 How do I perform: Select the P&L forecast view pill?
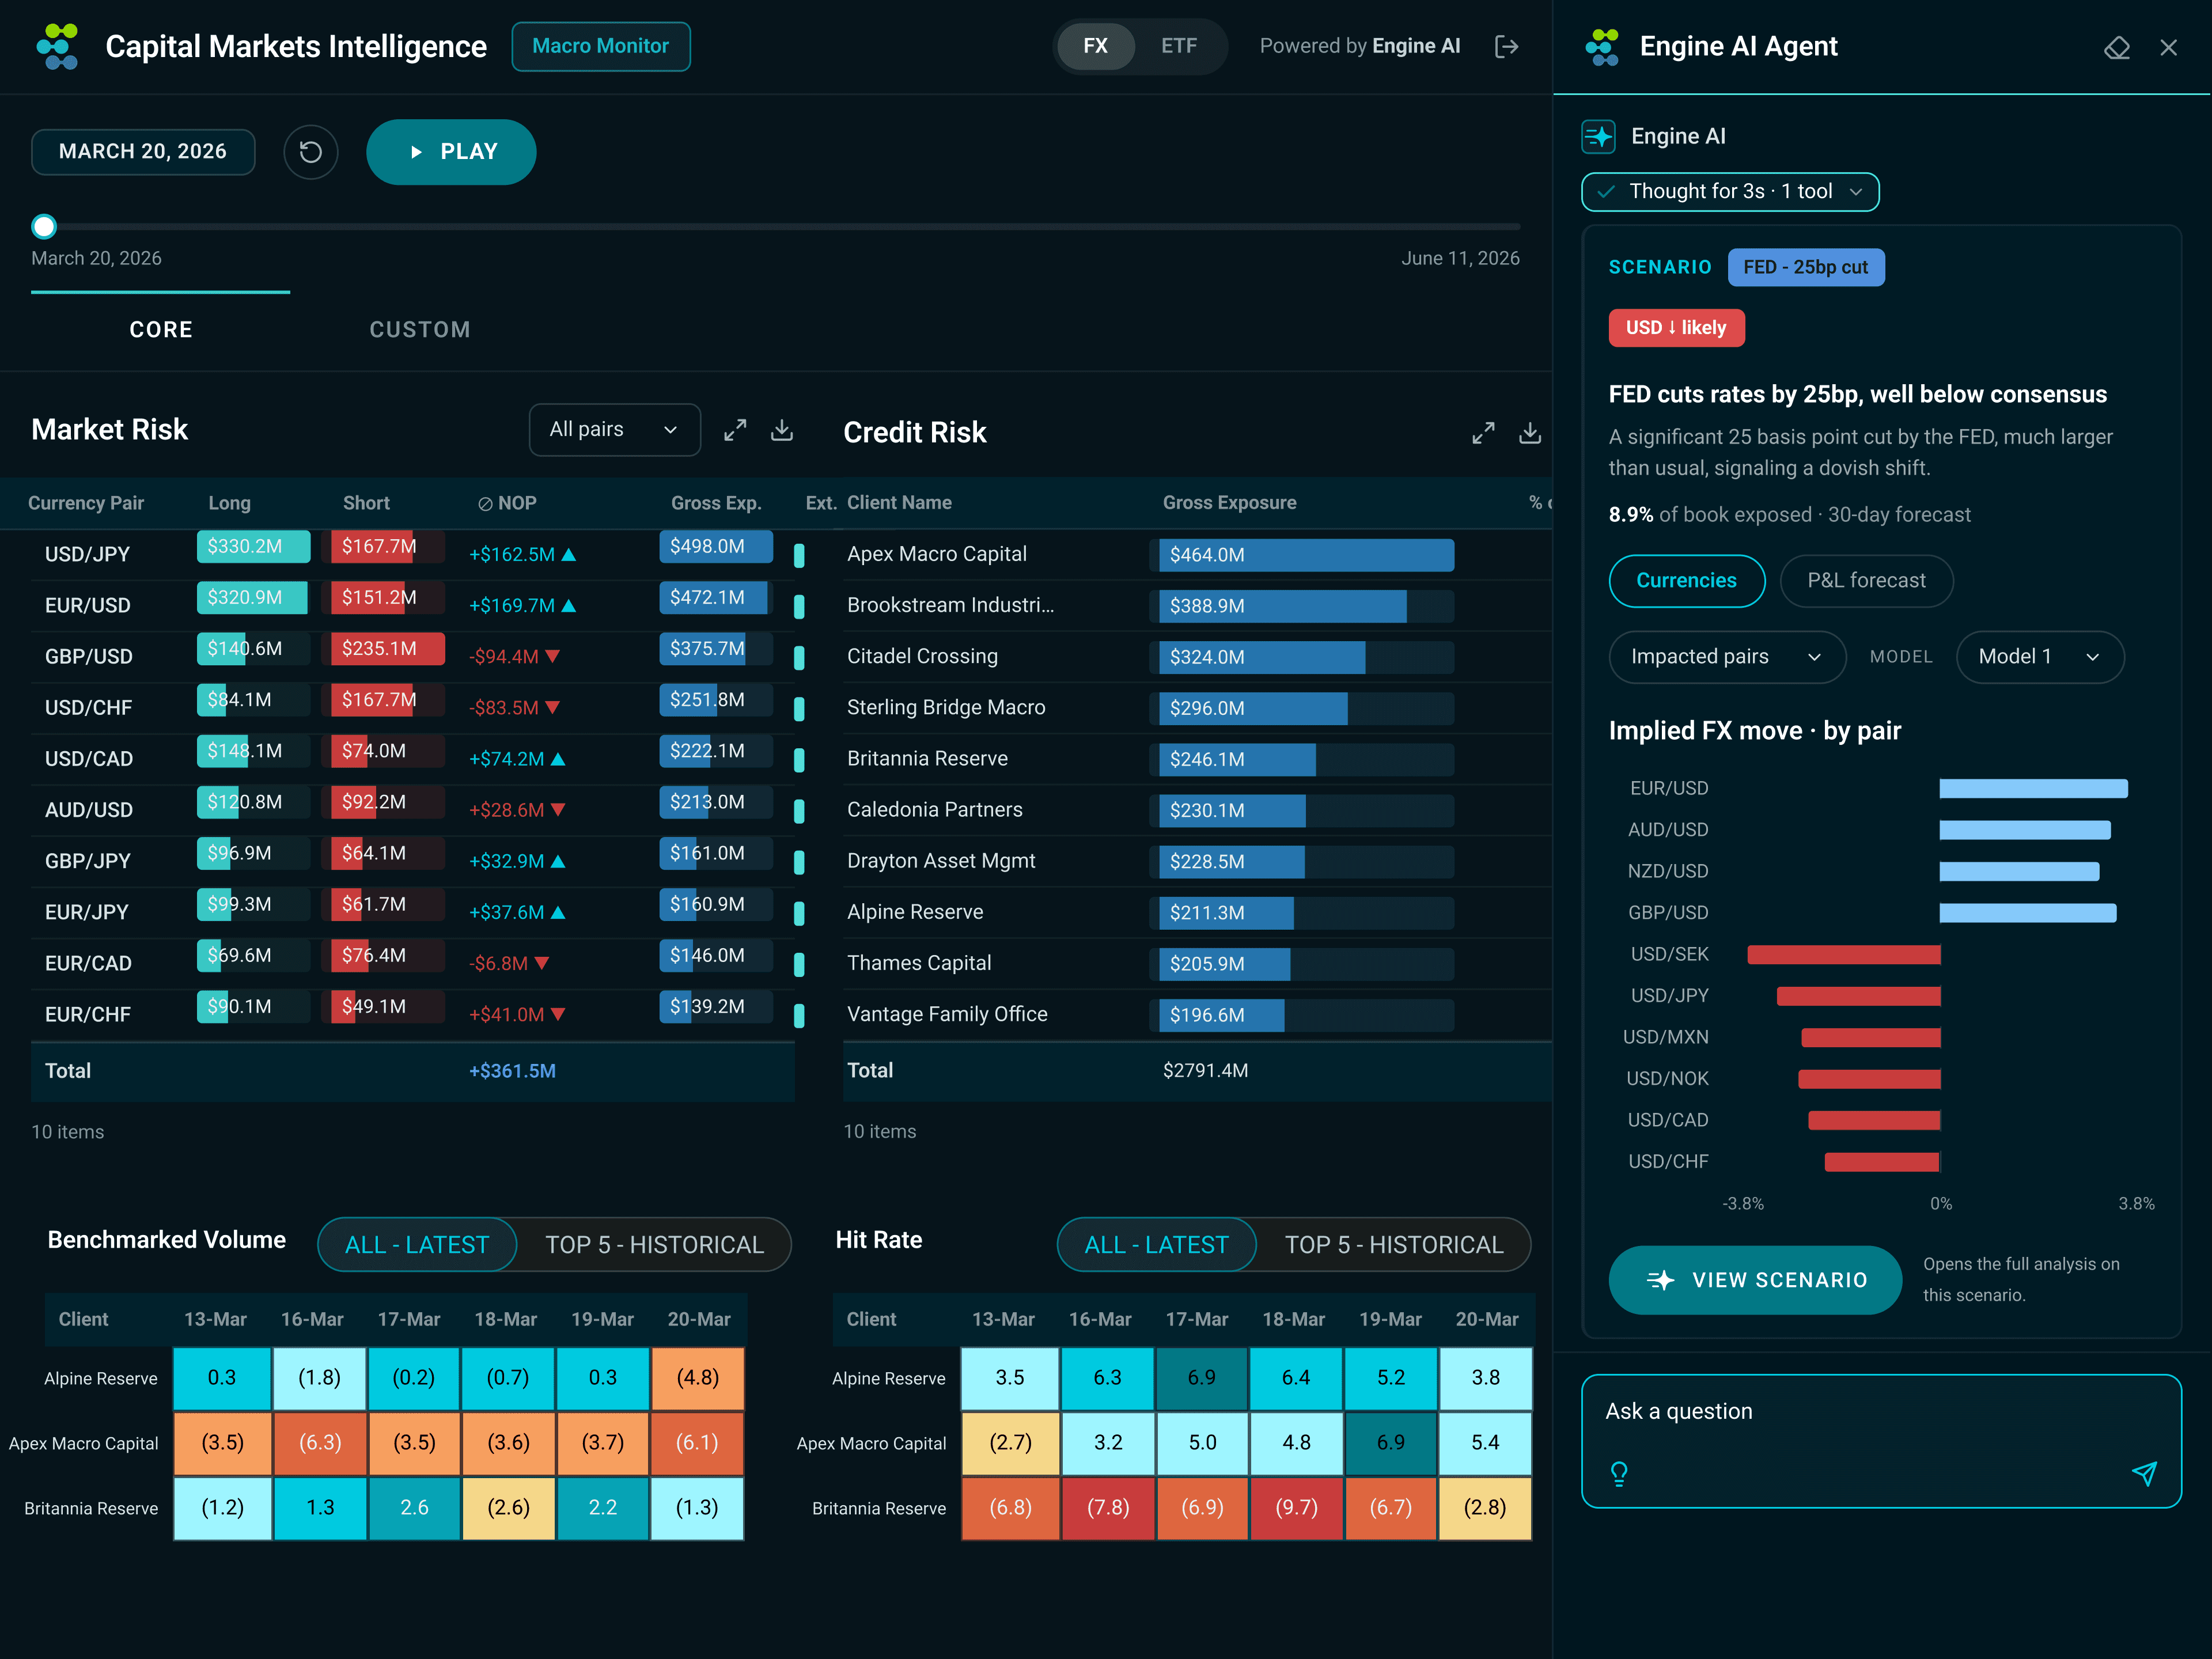click(1866, 581)
